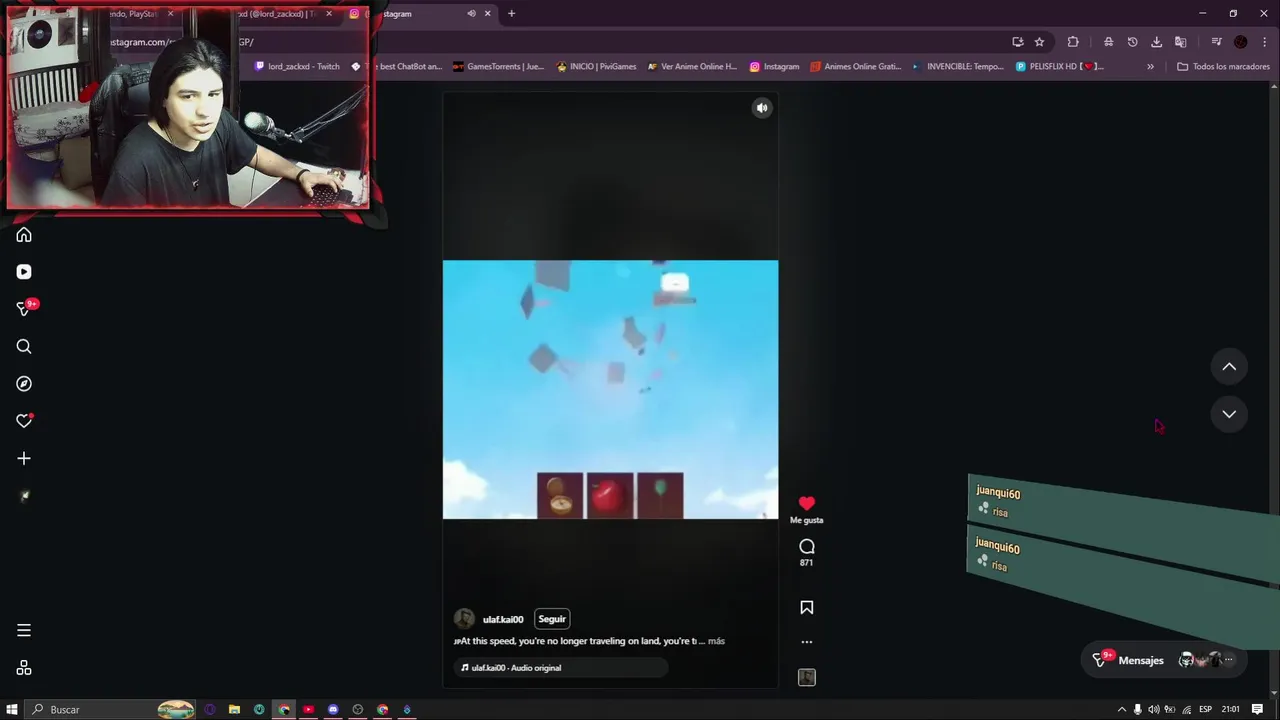The height and width of the screenshot is (720, 1280).
Task: Bookmark this page with star icon
Action: [1039, 42]
